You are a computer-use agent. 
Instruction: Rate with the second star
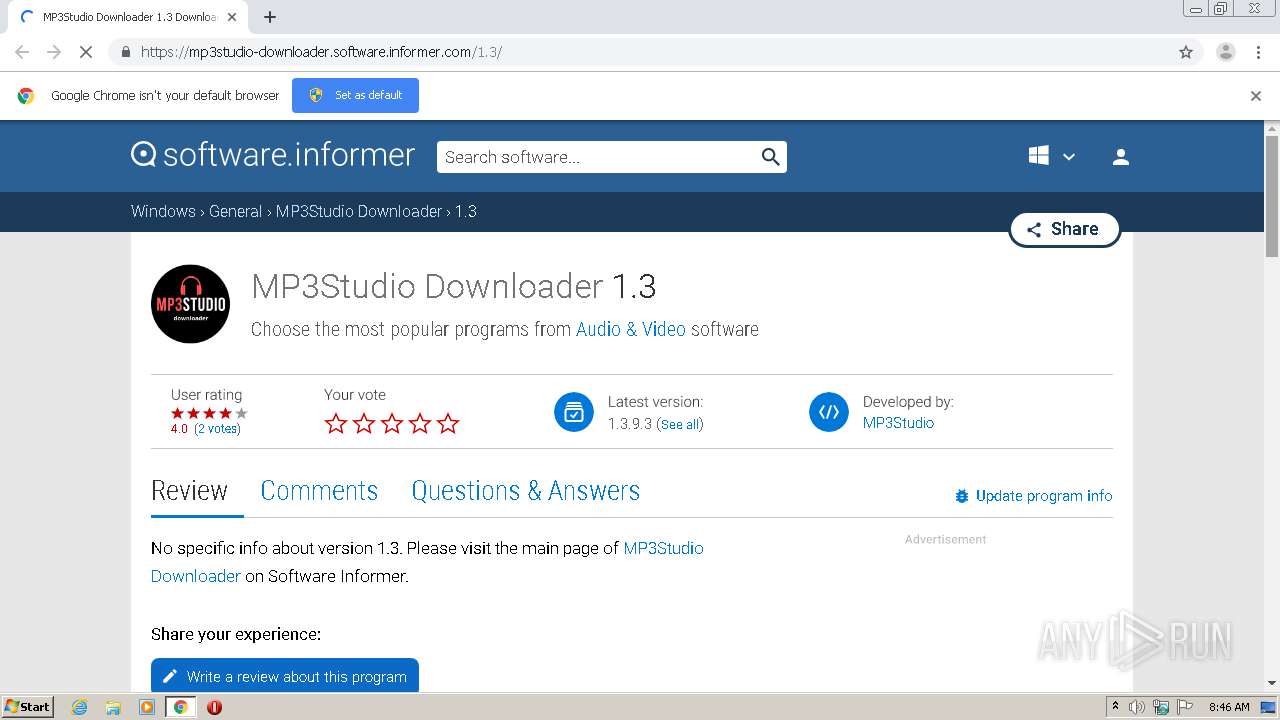pos(364,424)
